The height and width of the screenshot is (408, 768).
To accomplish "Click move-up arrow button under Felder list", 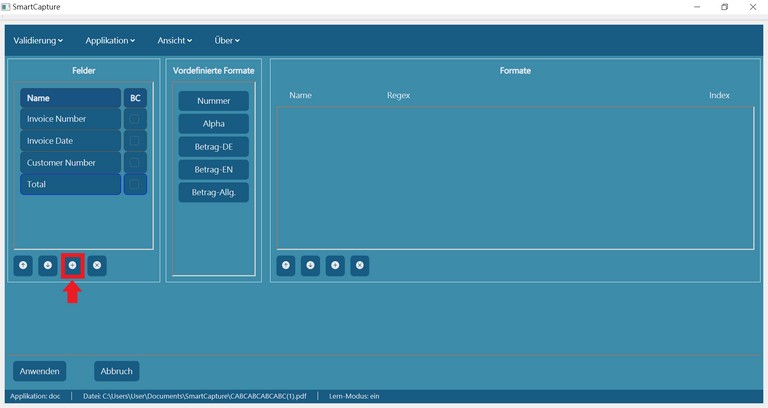I will (x=23, y=265).
